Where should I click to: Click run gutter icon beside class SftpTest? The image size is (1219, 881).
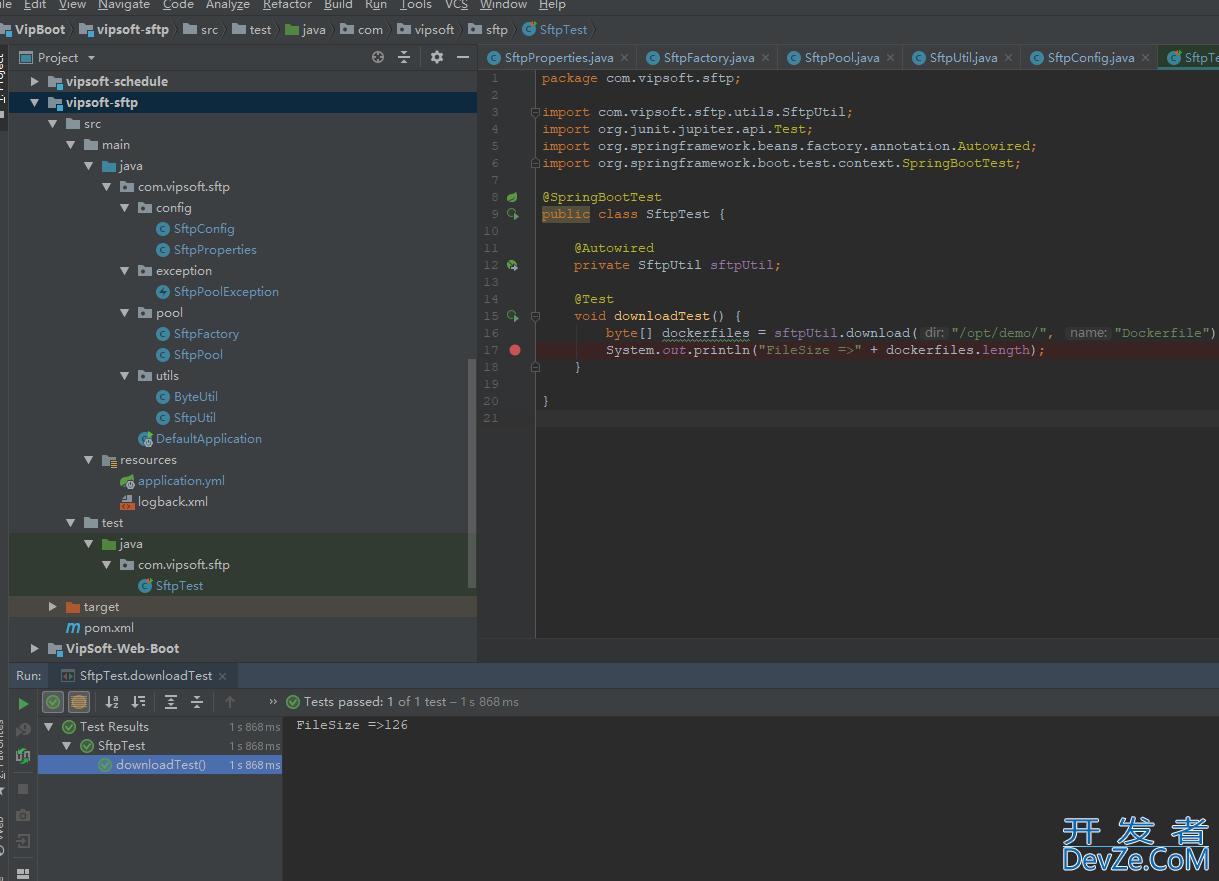tap(512, 214)
